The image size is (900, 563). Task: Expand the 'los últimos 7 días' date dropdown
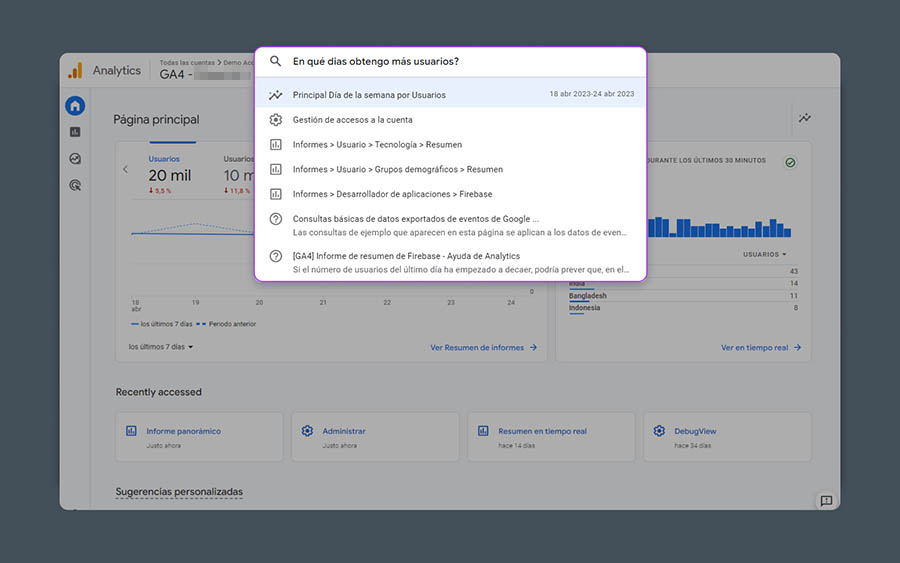[161, 347]
